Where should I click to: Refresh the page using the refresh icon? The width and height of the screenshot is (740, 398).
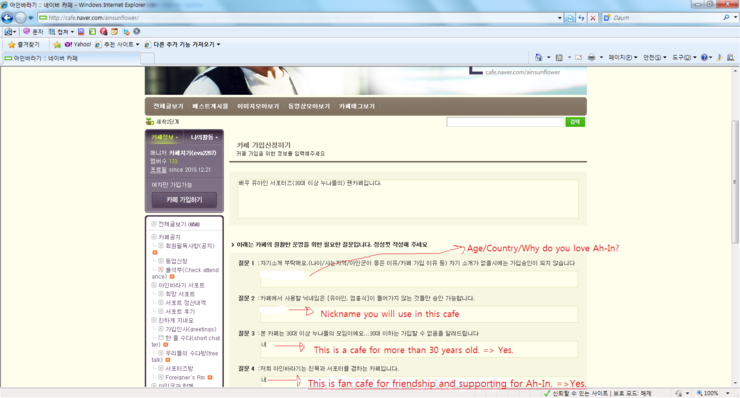coord(581,18)
